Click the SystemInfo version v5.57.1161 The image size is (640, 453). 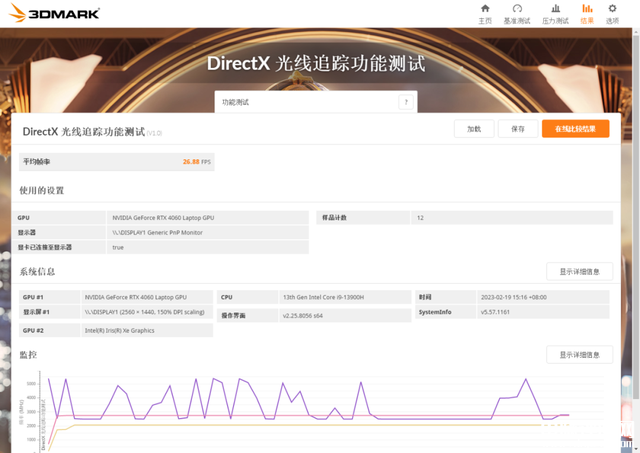(495, 312)
